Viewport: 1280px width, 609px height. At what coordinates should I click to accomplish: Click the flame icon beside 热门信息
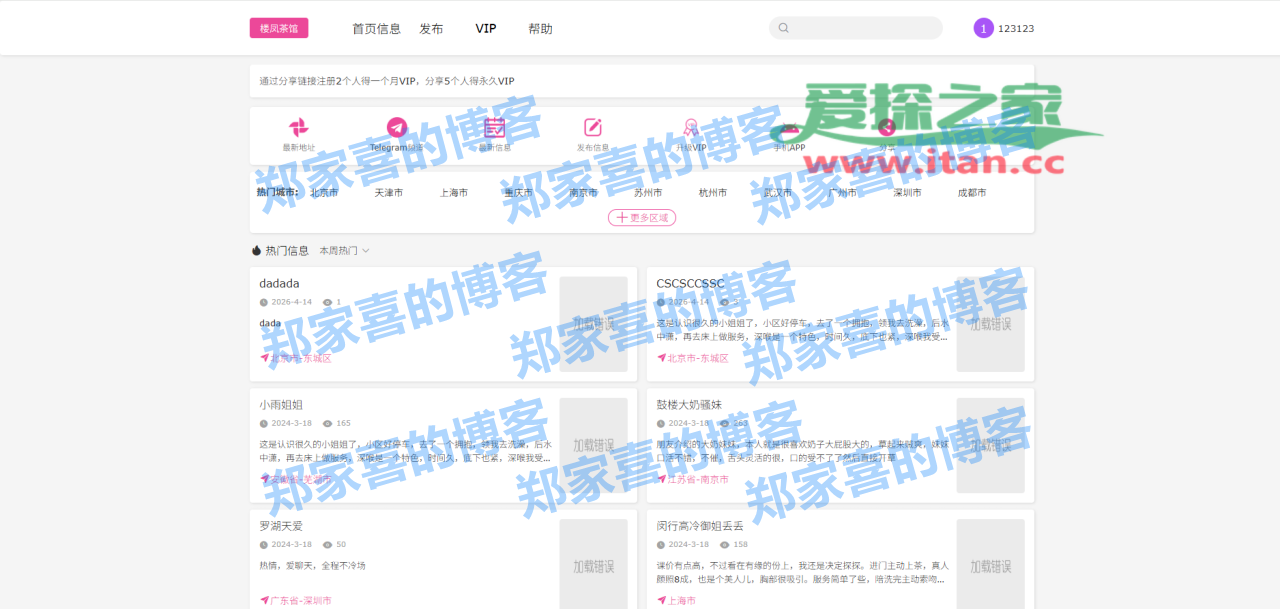(x=256, y=251)
